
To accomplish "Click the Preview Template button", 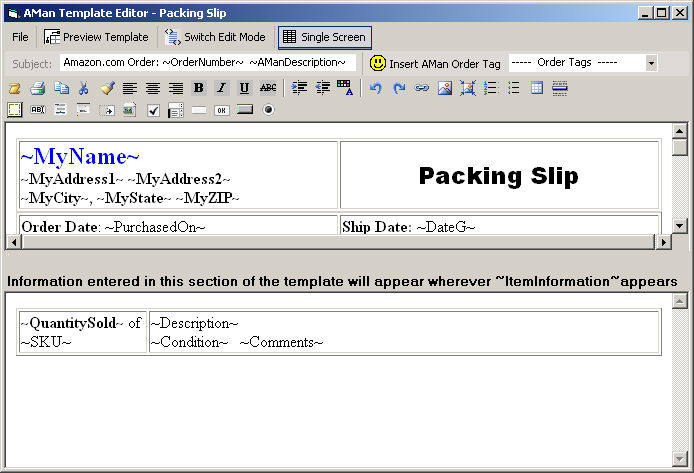I will [x=96, y=37].
